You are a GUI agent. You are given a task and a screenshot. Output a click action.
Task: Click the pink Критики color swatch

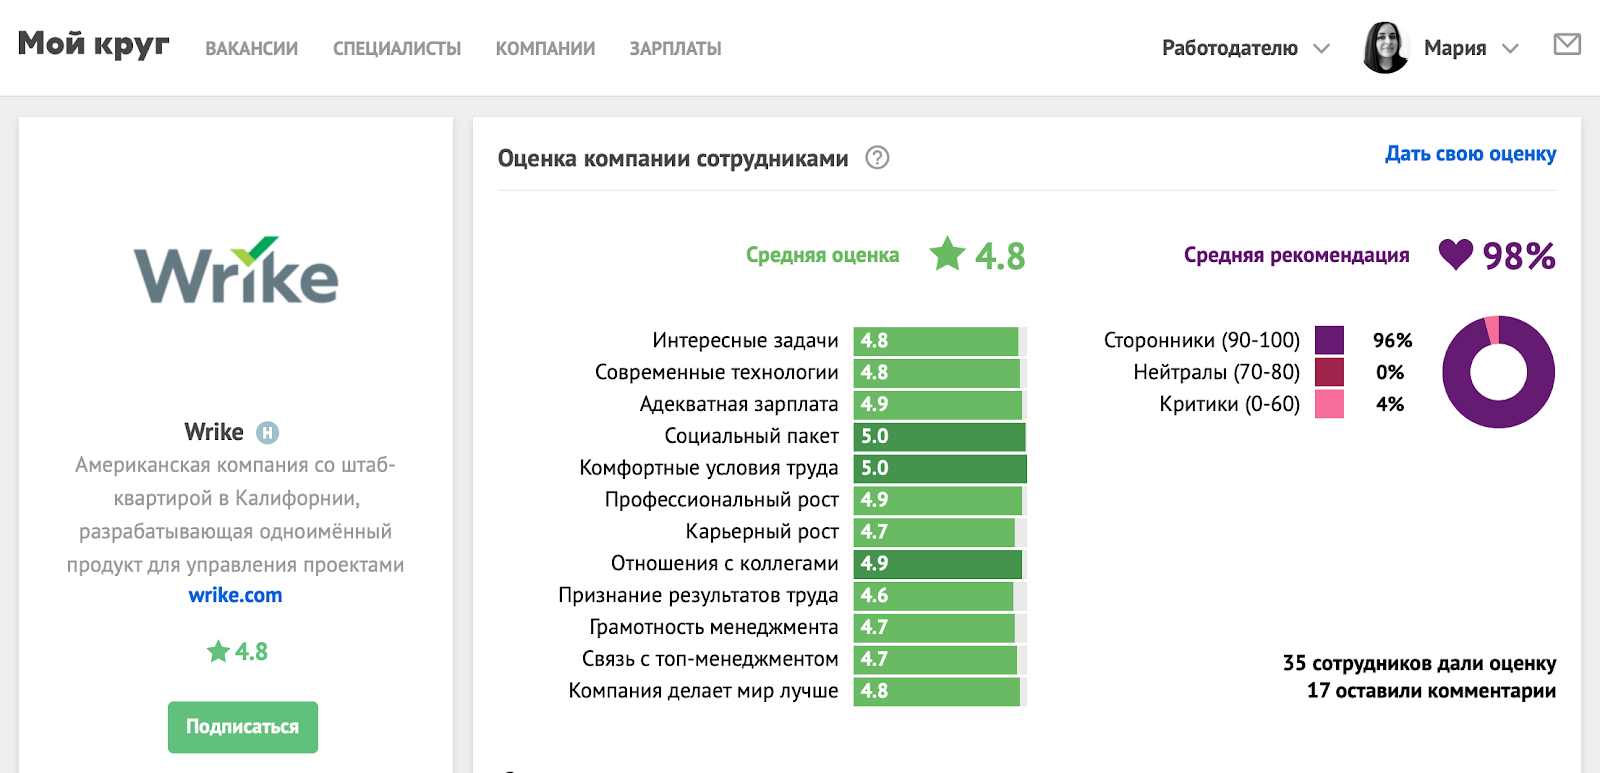click(1329, 404)
